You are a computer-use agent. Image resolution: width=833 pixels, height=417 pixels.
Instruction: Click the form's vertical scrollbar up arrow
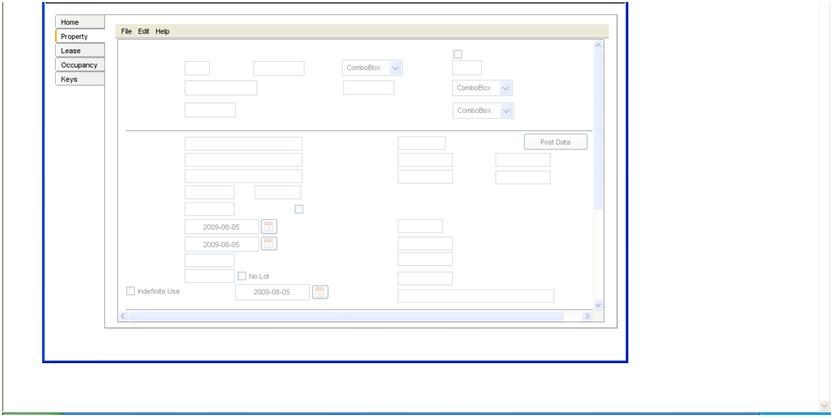tap(598, 46)
